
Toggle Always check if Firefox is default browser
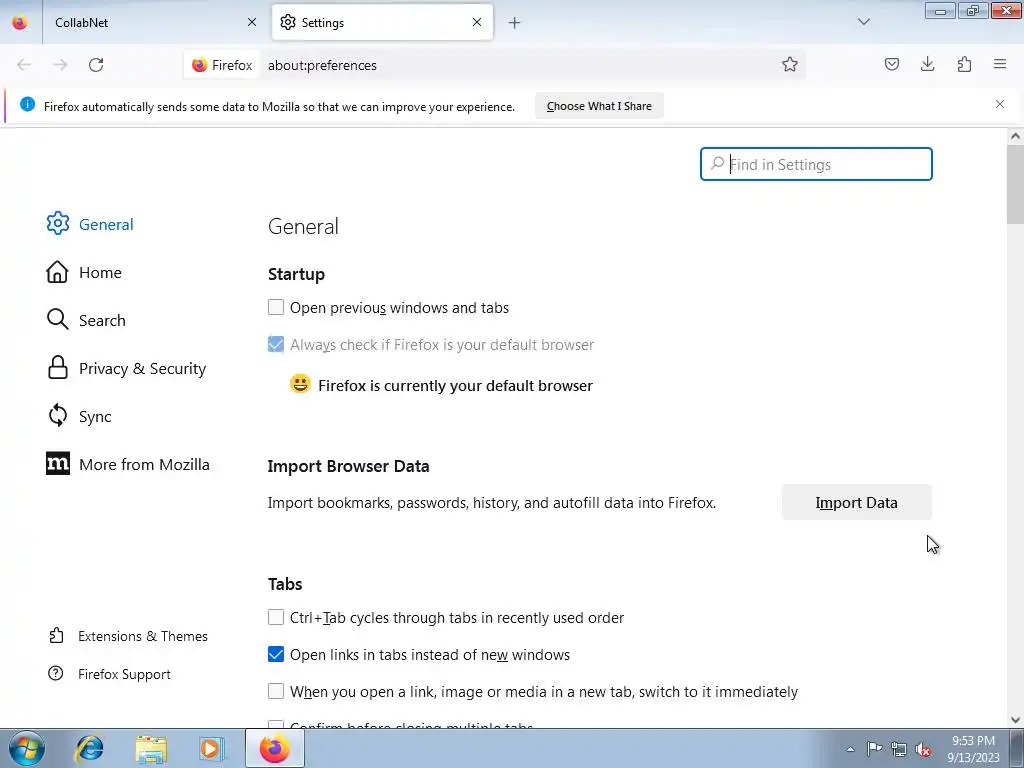[276, 344]
